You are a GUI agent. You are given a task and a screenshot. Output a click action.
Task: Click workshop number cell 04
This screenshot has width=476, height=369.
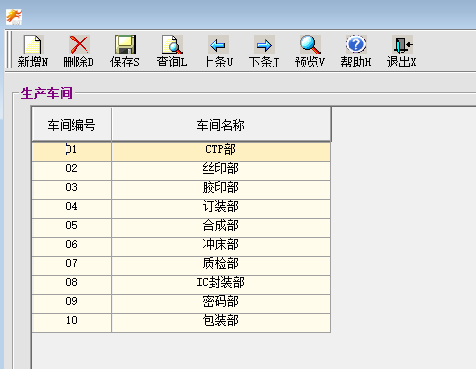pyautogui.click(x=72, y=209)
